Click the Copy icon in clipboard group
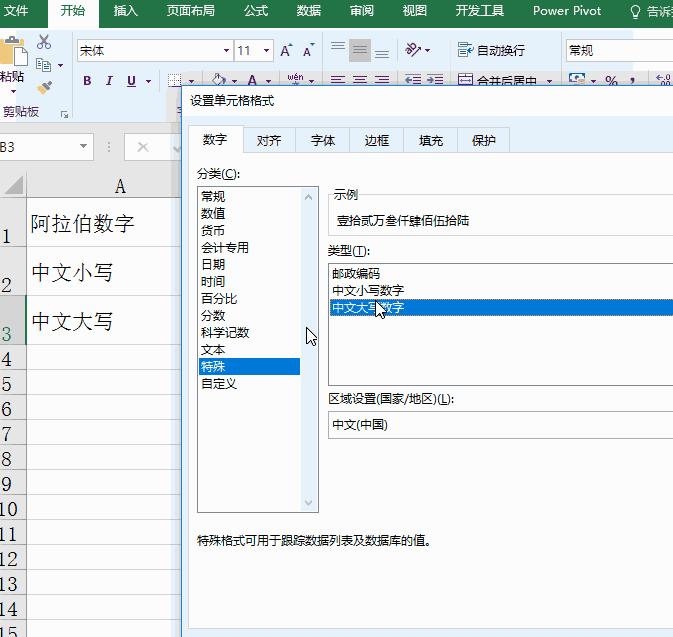Image resolution: width=673 pixels, height=637 pixels. [x=43, y=65]
